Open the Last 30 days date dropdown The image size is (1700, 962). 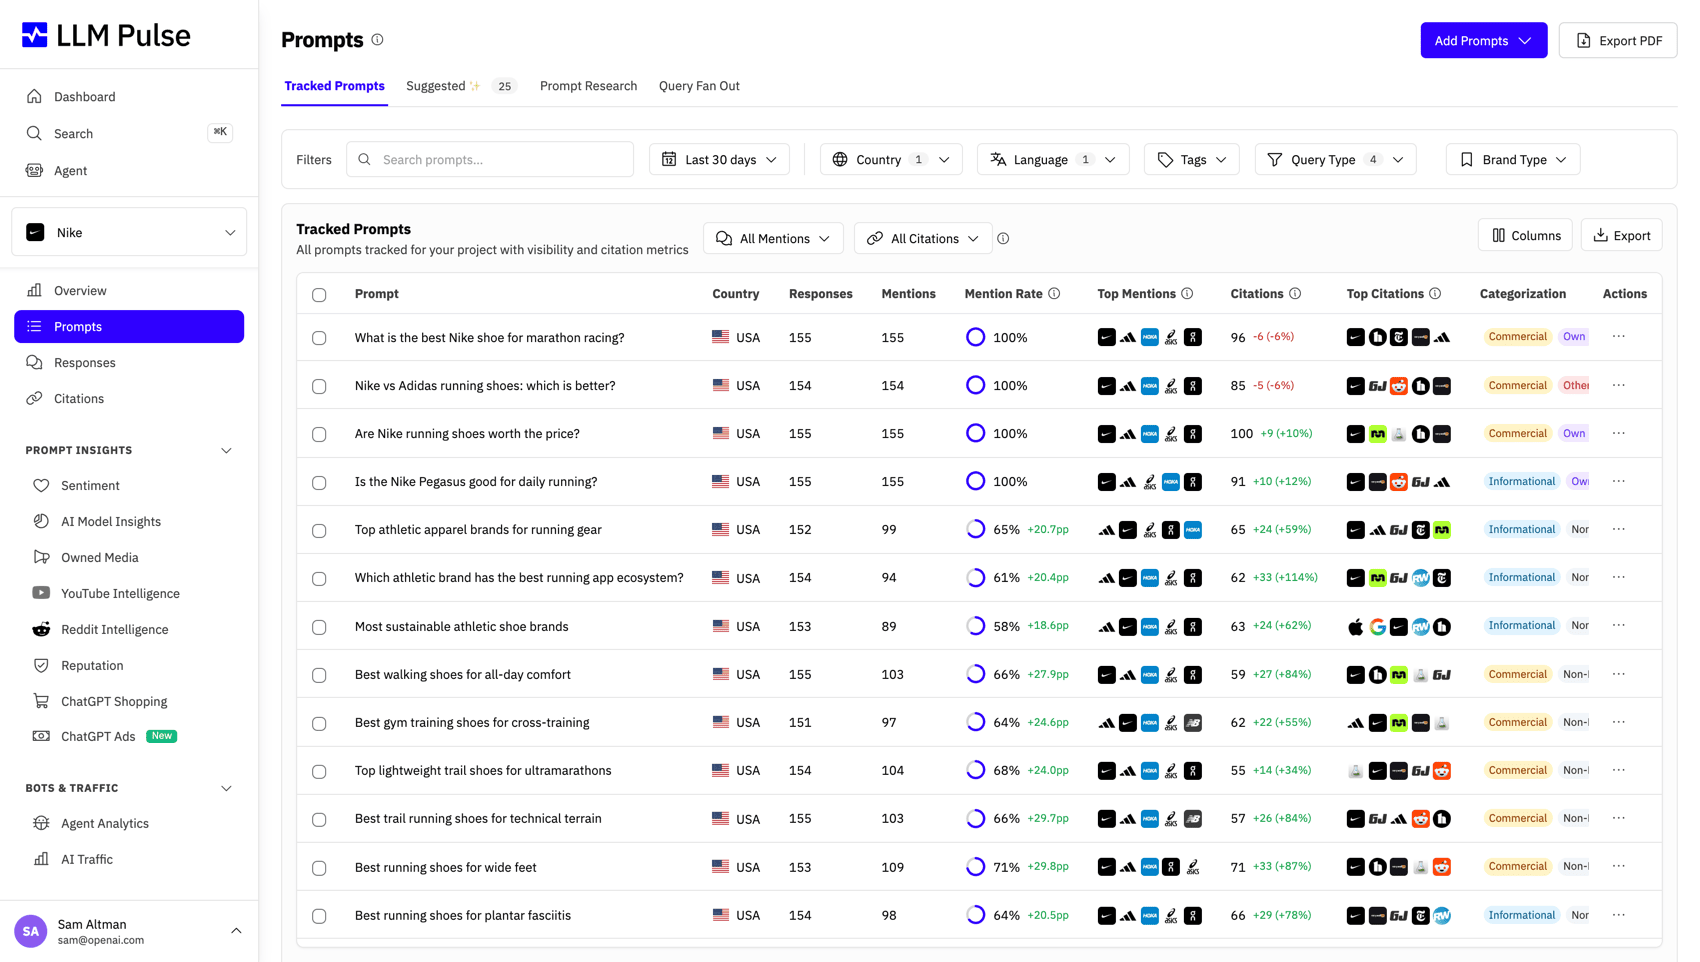[x=719, y=159]
